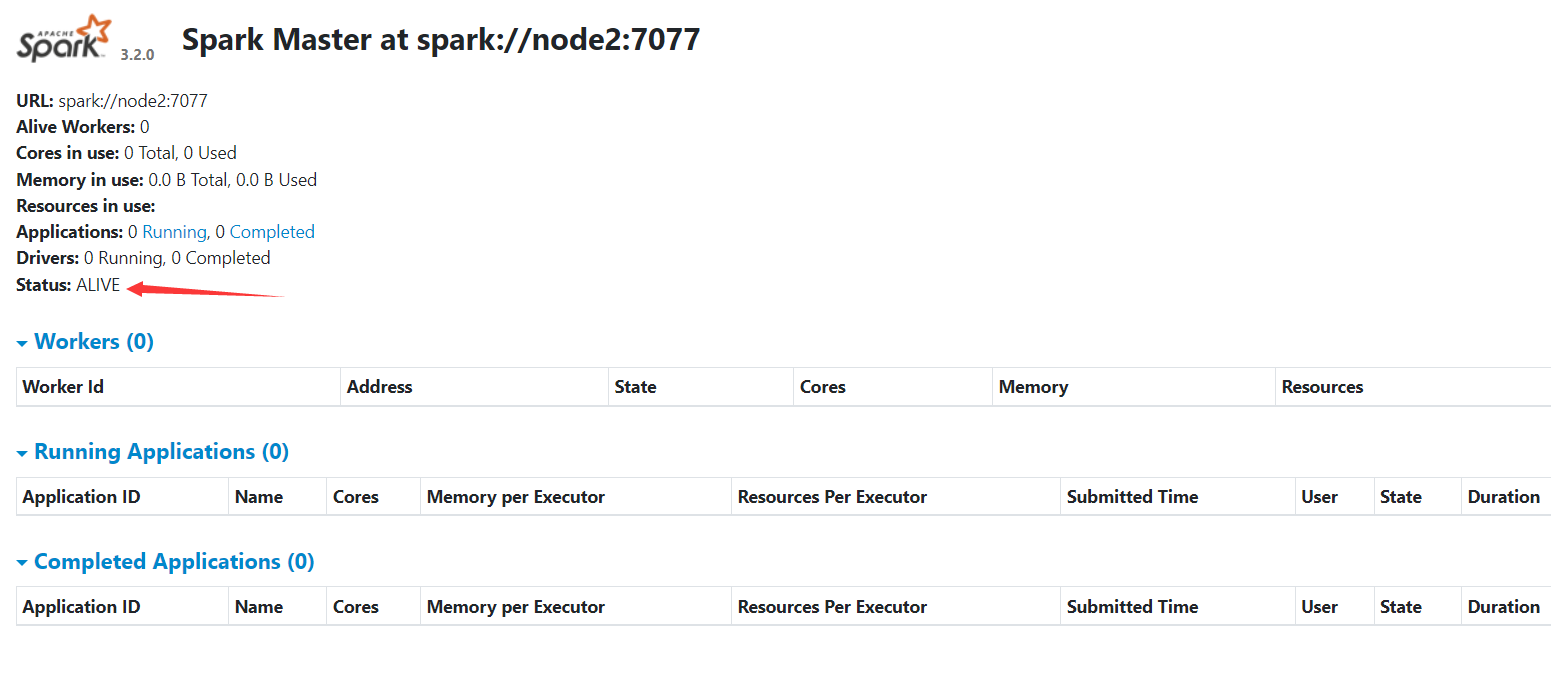Open the Applications 'Running' link
Screen dimensions: 1551x673
[x=174, y=232]
